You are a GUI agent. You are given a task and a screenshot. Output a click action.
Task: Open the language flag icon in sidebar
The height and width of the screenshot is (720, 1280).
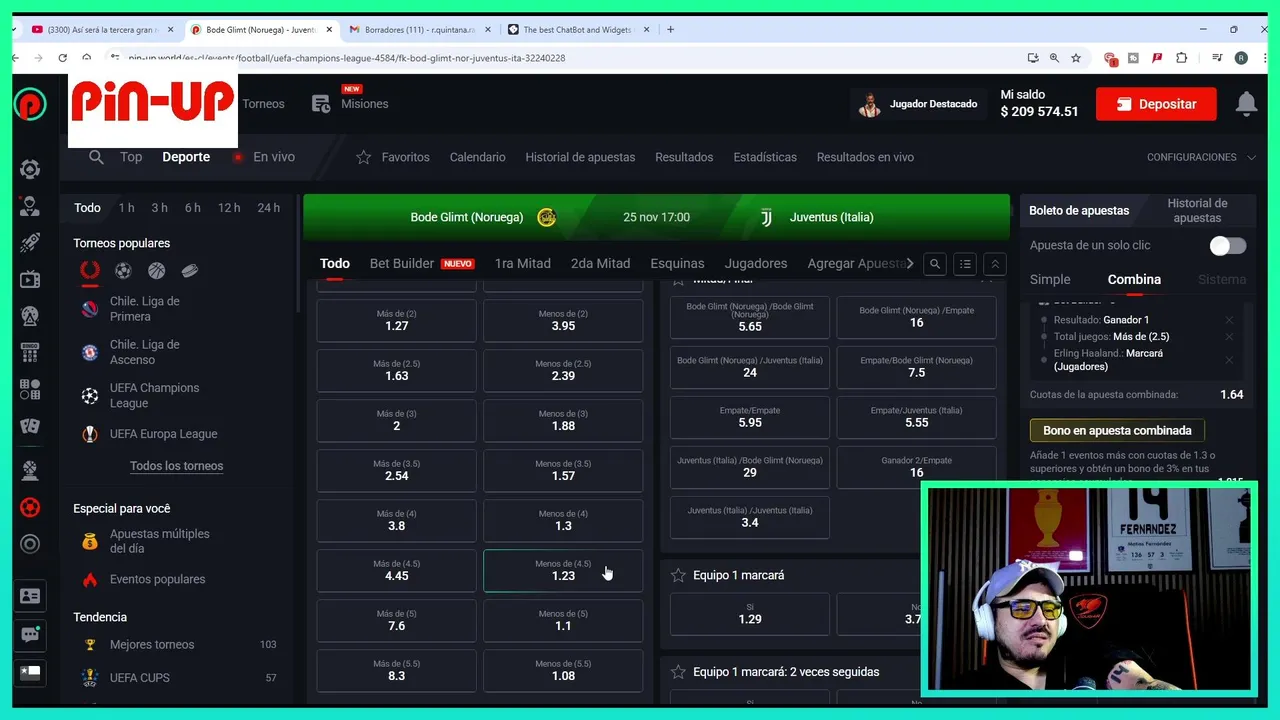tap(30, 672)
